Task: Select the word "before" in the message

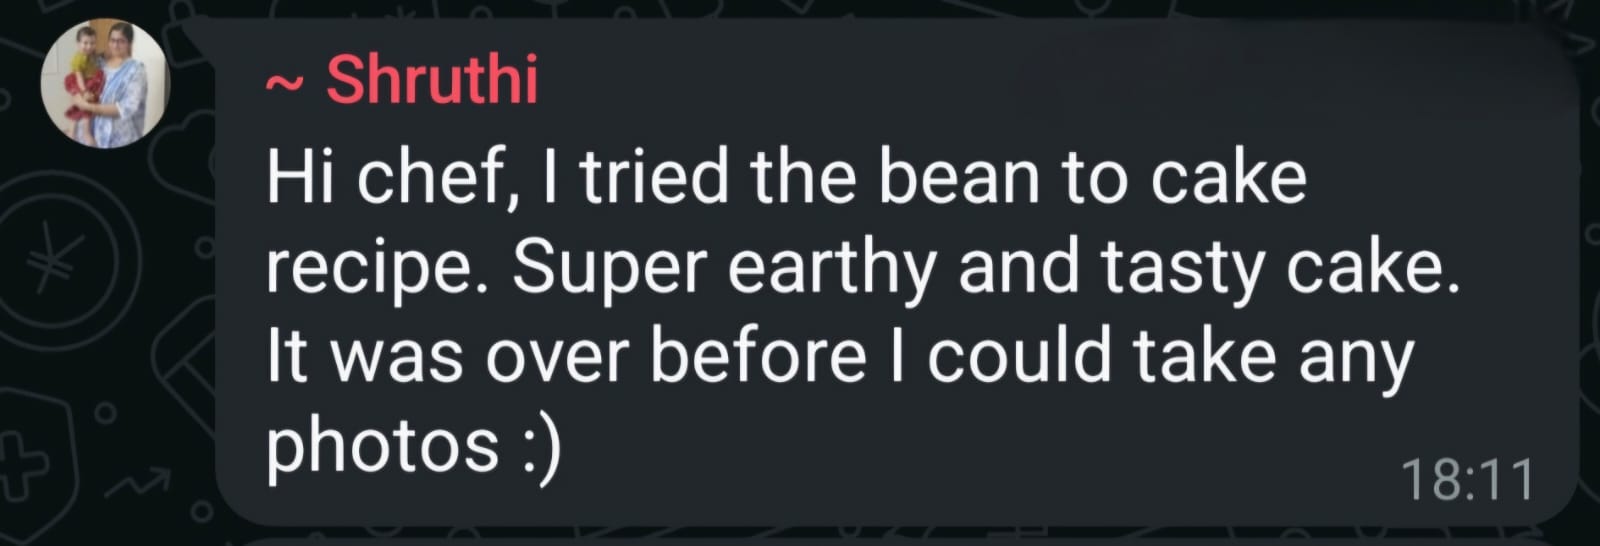Action: [758, 356]
